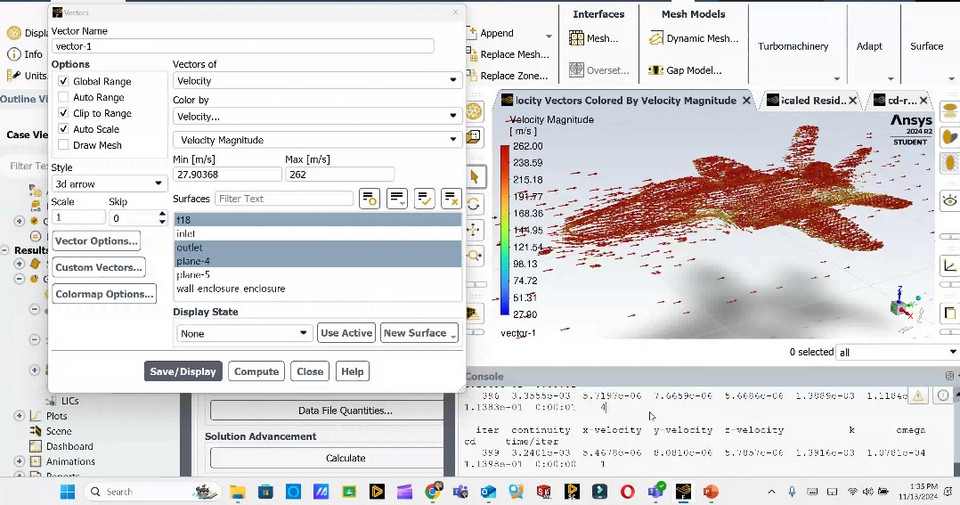Open the Display State None dropdown
Image resolution: width=960 pixels, height=505 pixels.
point(245,333)
